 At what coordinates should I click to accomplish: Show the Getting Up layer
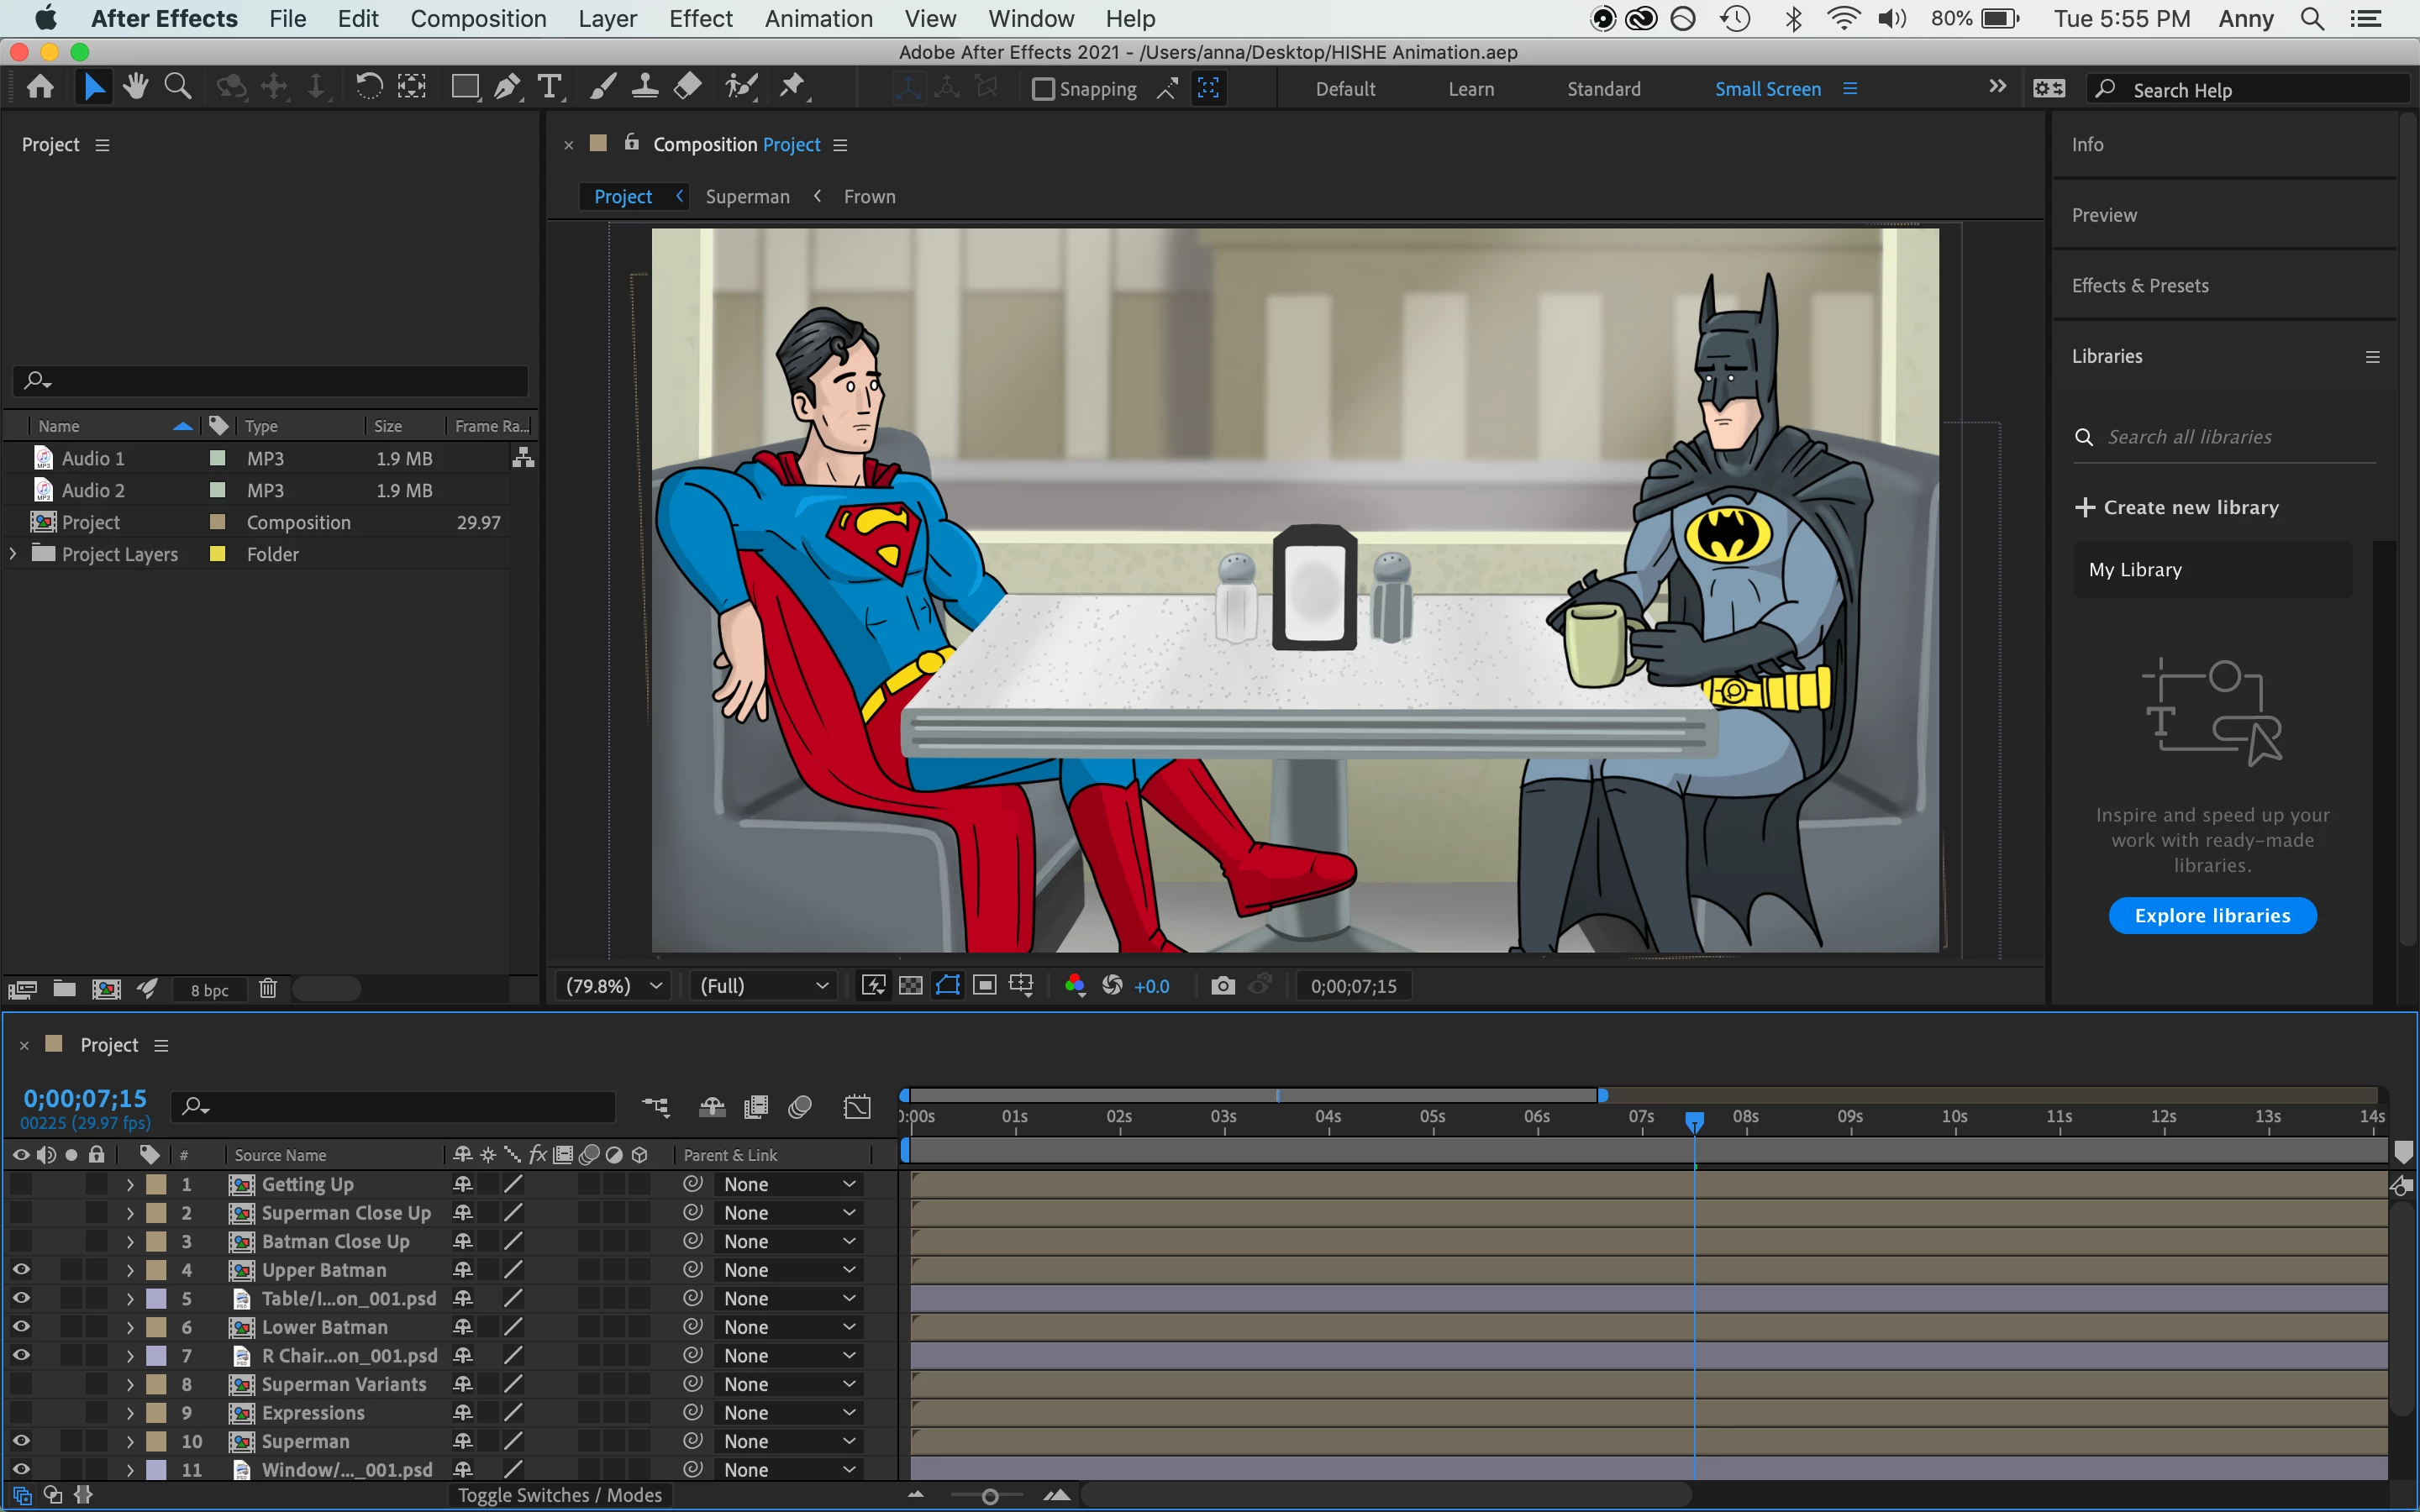coord(20,1184)
